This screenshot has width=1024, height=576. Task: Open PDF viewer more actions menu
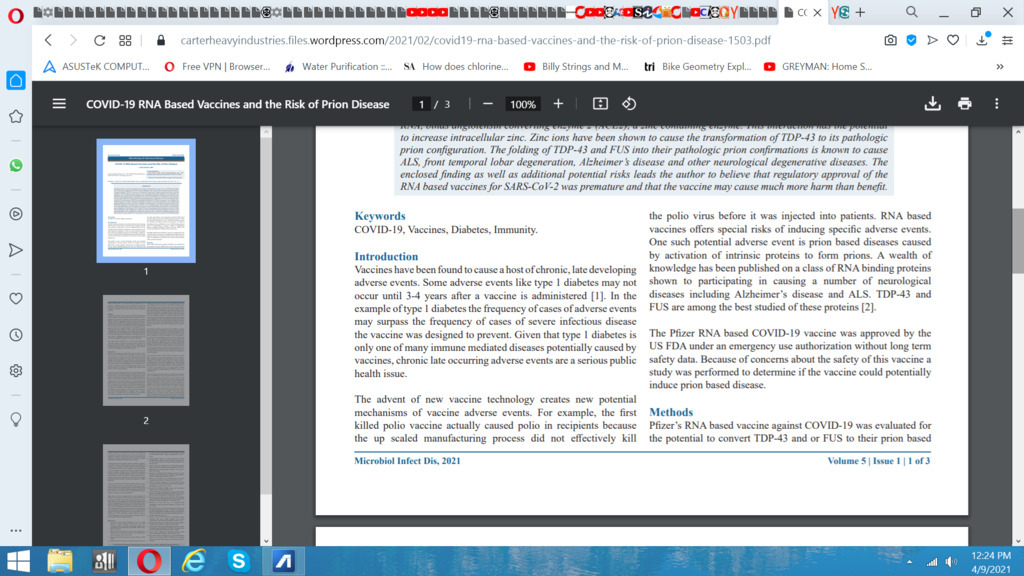click(996, 104)
